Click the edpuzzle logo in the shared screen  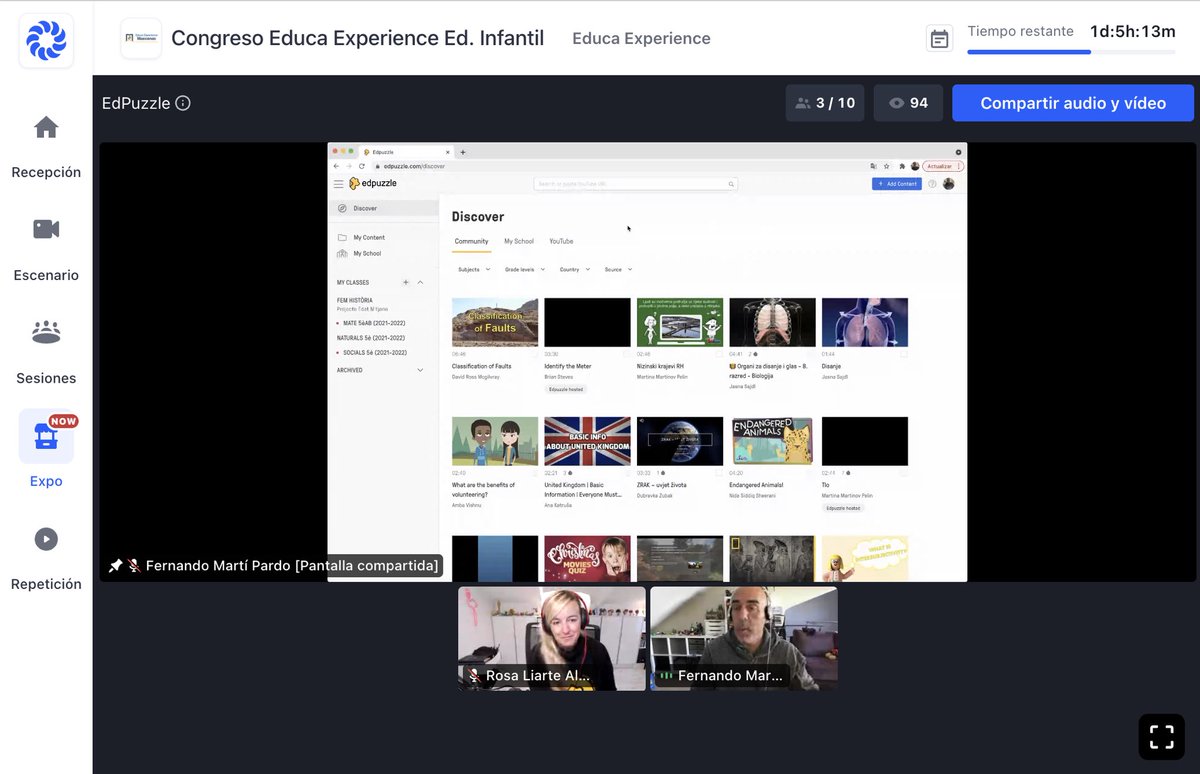click(373, 184)
